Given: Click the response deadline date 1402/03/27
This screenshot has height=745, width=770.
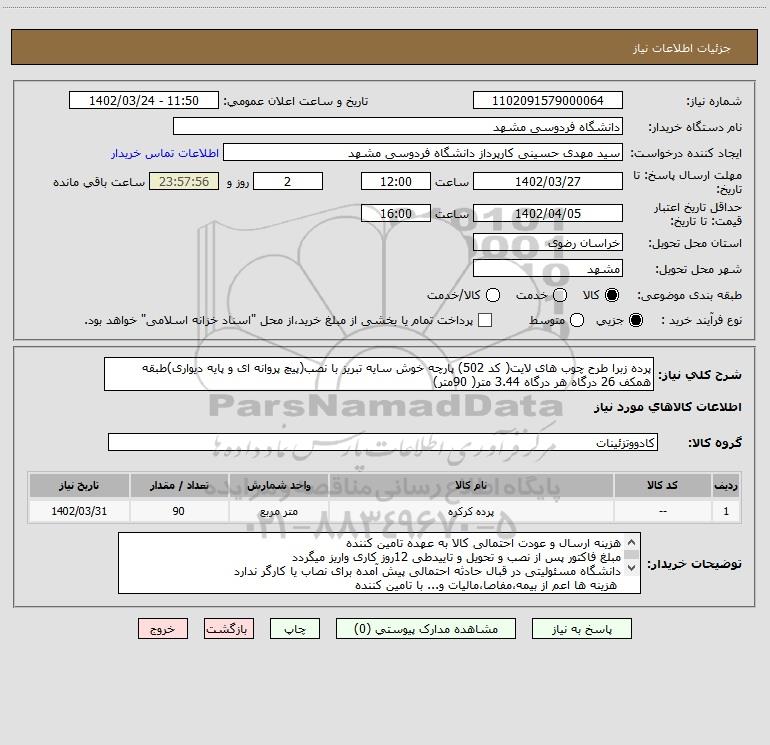Looking at the screenshot, I should 548,181.
